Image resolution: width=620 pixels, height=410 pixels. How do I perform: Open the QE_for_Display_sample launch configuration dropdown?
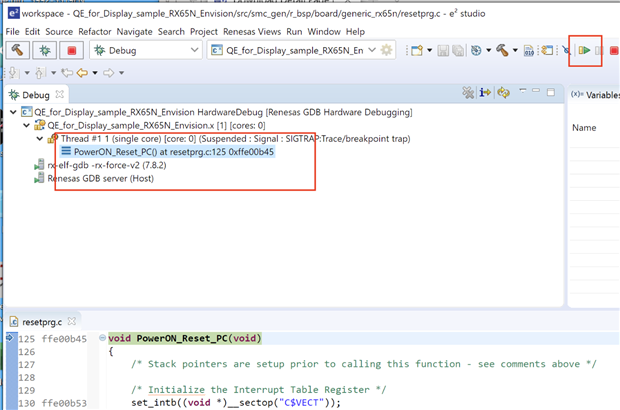pyautogui.click(x=372, y=50)
